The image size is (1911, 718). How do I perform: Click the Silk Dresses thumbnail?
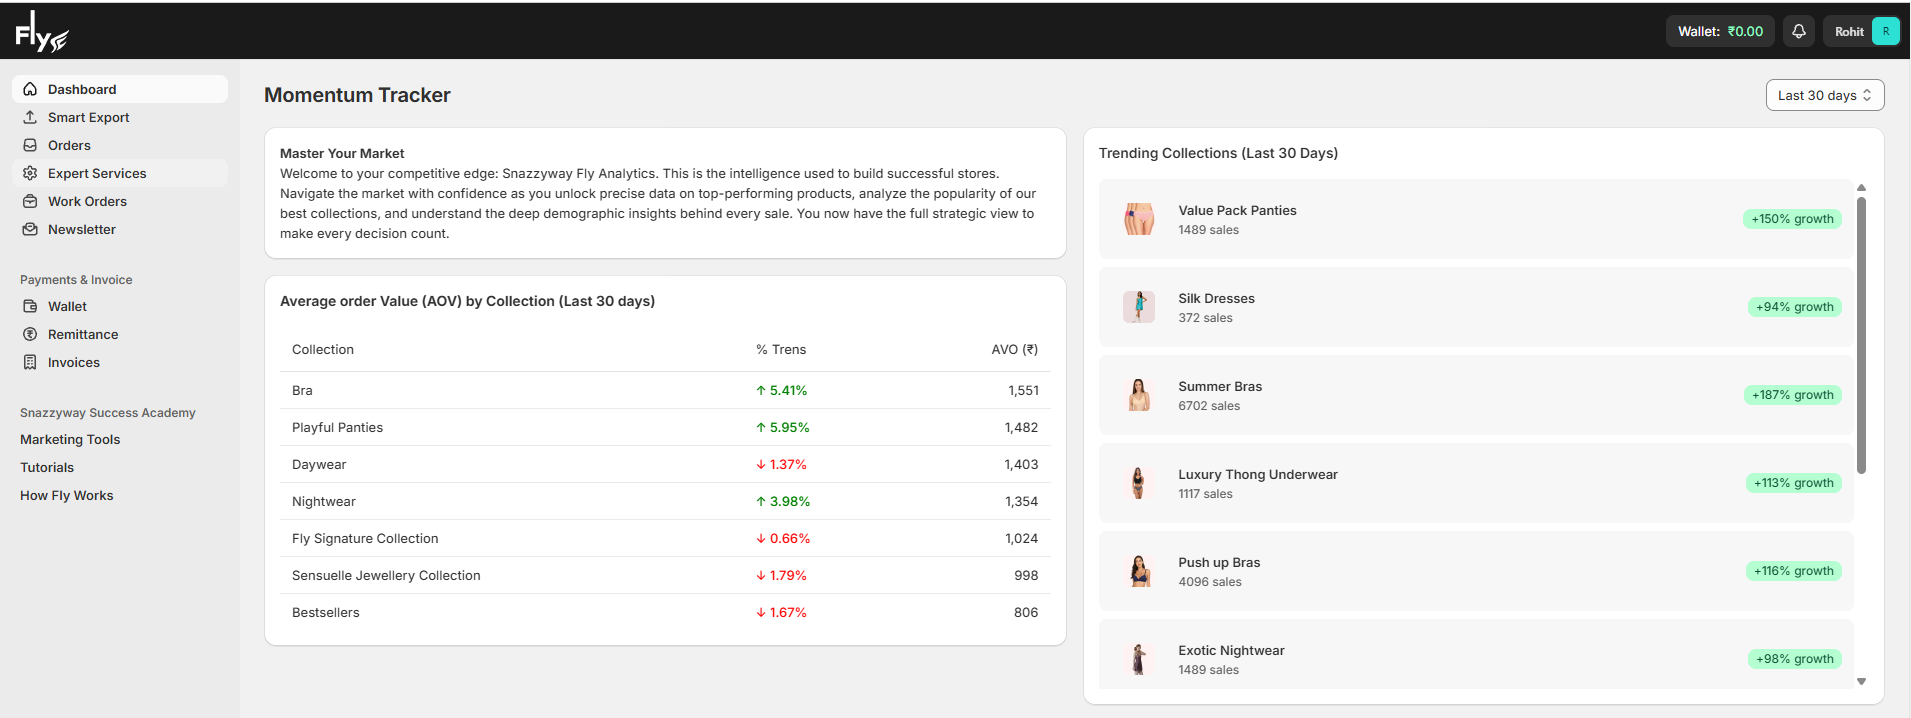[1139, 307]
